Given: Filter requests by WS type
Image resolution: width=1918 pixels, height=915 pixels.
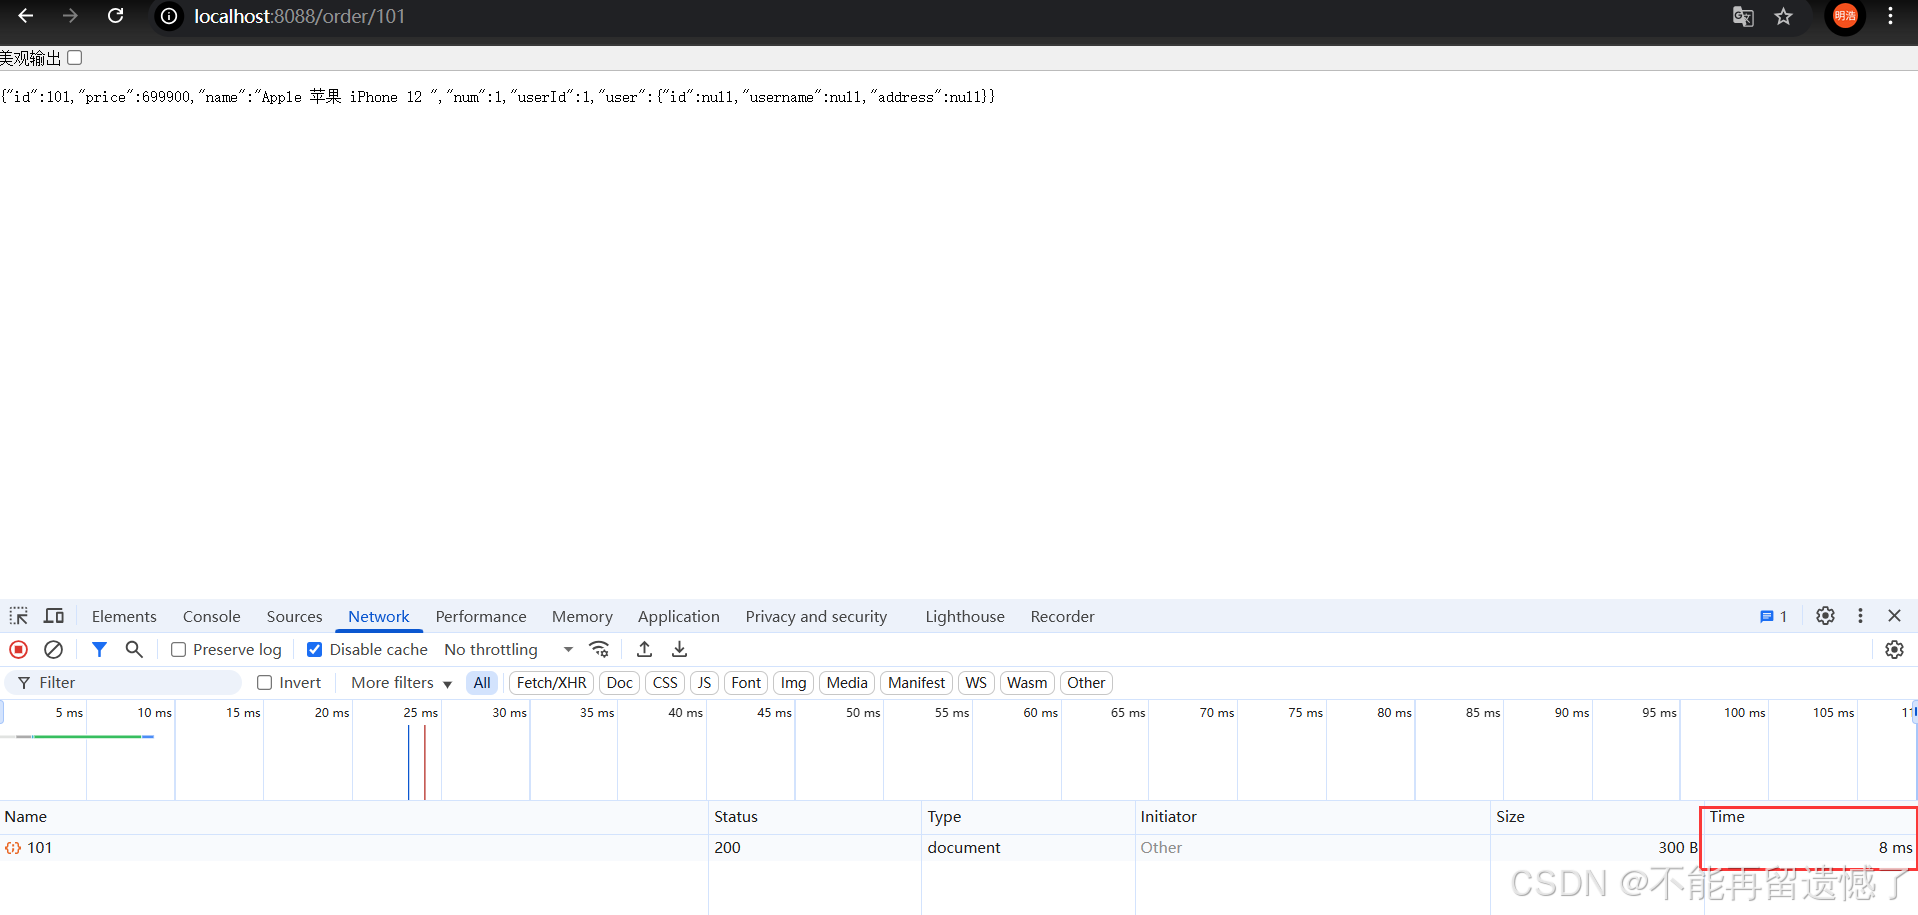Looking at the screenshot, I should pos(976,682).
